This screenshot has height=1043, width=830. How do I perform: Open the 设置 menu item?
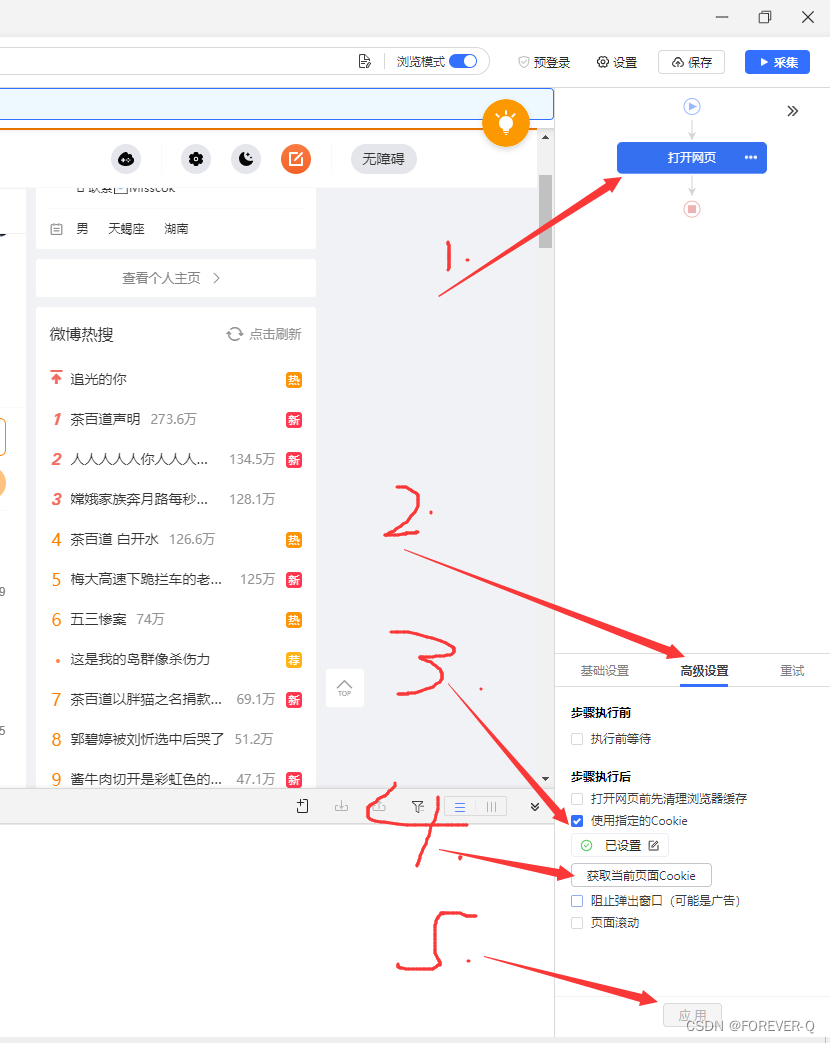click(617, 62)
